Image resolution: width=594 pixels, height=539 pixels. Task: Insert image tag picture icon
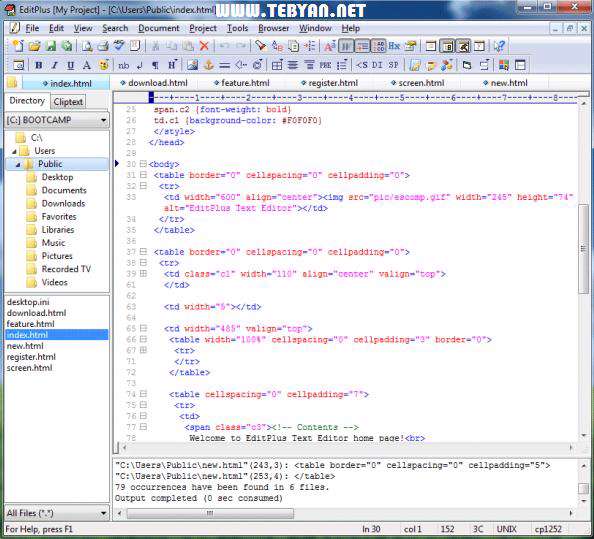coord(192,65)
